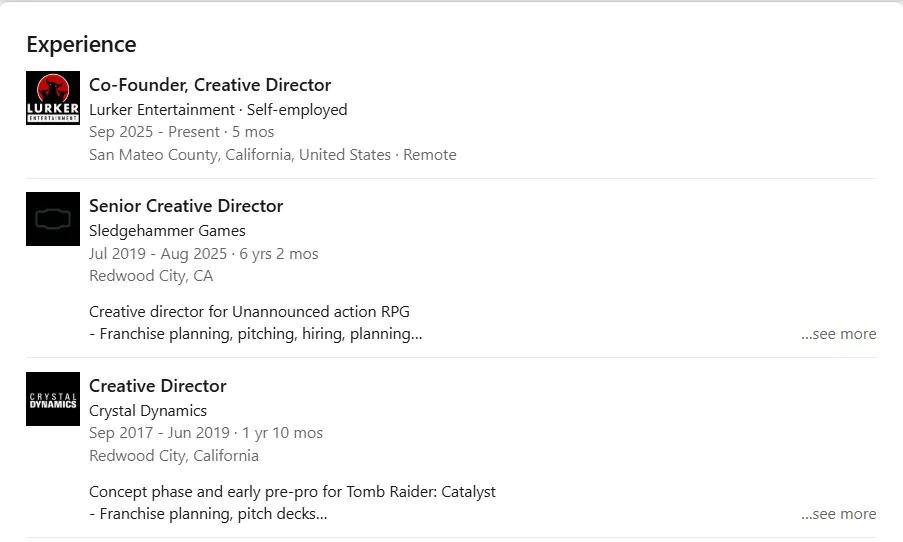Open the Senior Creative Director position

click(x=186, y=206)
